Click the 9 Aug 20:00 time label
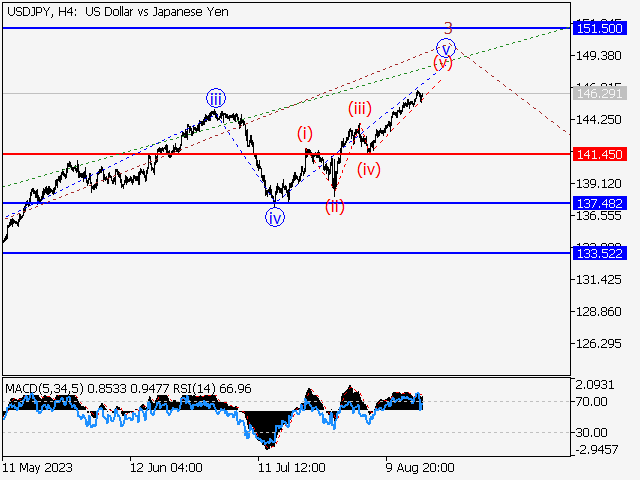 point(420,468)
